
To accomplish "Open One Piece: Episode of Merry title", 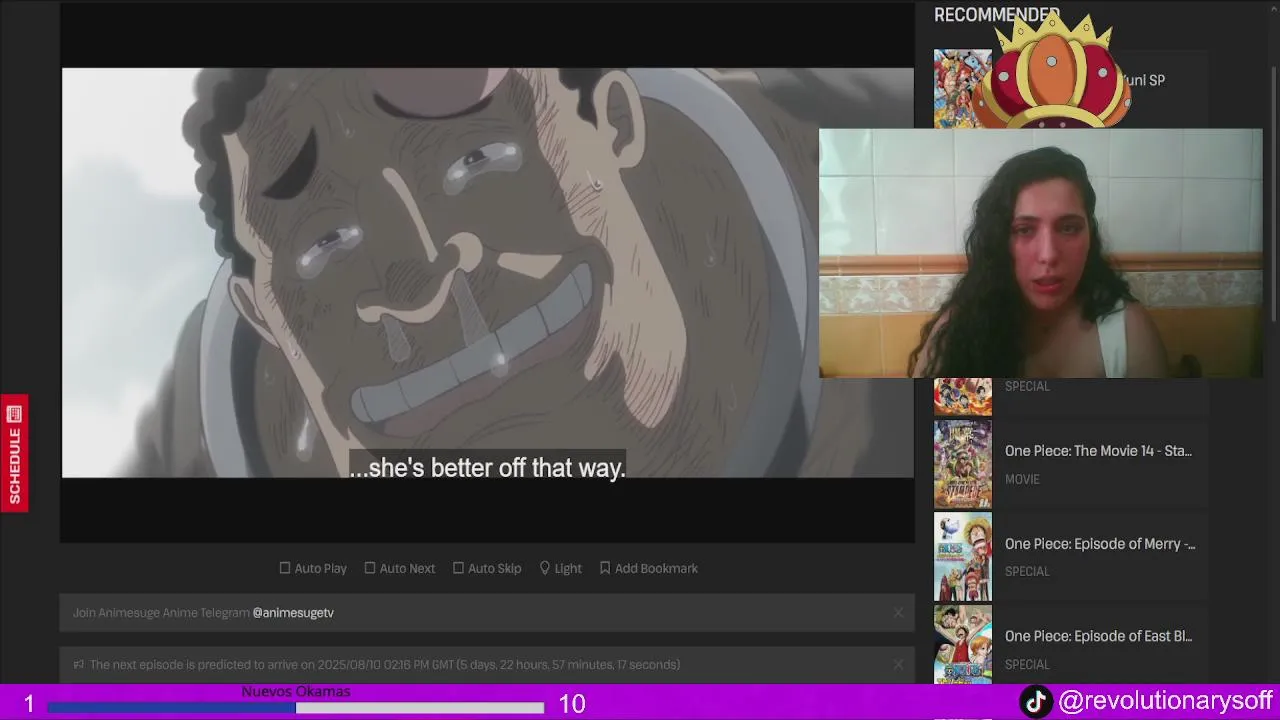I will (1100, 544).
